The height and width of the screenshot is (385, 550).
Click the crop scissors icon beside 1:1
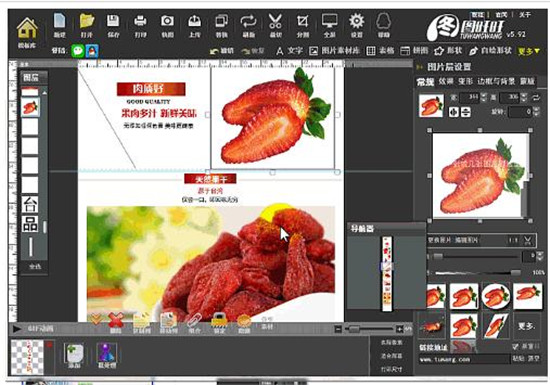tap(528, 240)
